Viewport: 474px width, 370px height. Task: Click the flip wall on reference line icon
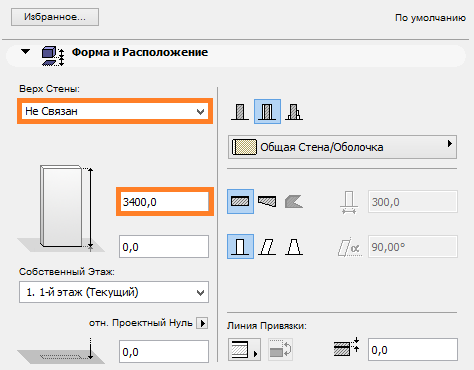(x=280, y=350)
